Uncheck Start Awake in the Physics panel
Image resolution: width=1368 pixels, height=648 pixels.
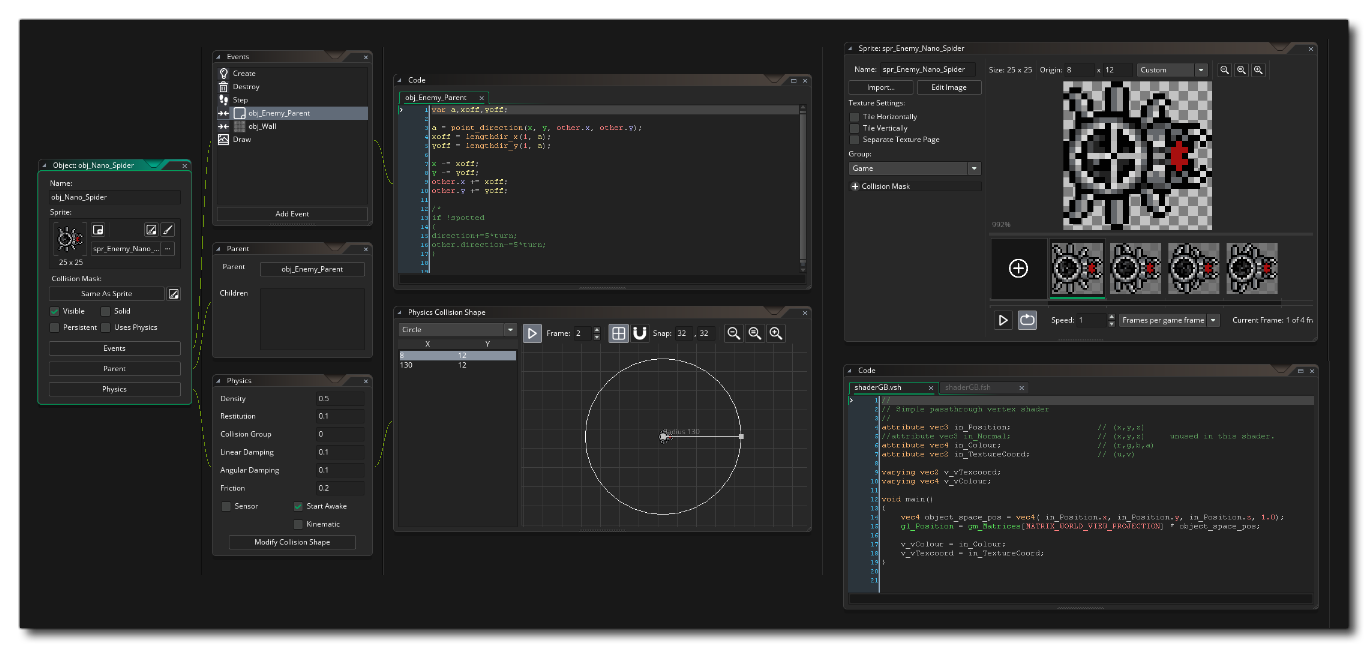[296, 507]
